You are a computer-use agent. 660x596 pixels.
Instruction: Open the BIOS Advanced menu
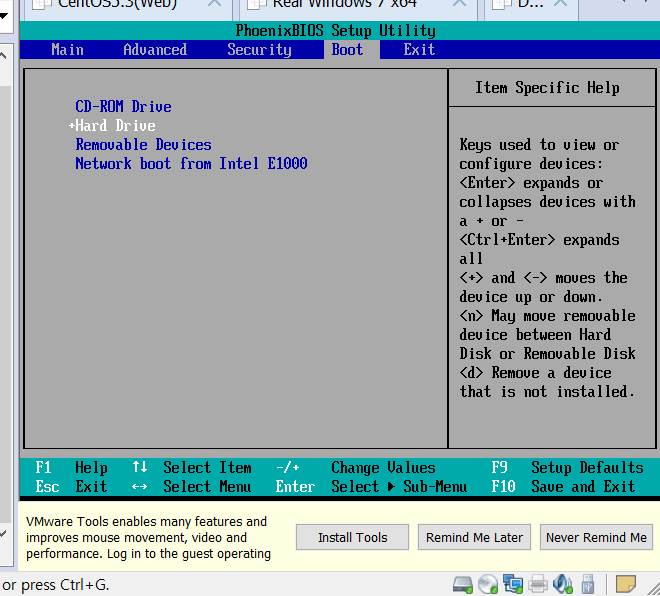tap(155, 50)
